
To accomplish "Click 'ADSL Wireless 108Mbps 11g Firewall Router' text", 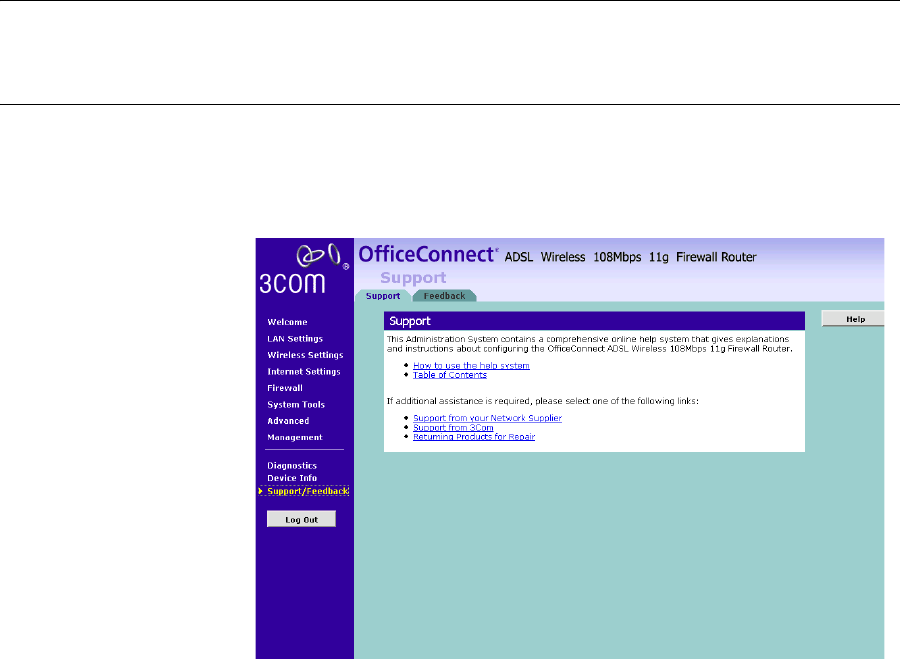I will [x=630, y=257].
